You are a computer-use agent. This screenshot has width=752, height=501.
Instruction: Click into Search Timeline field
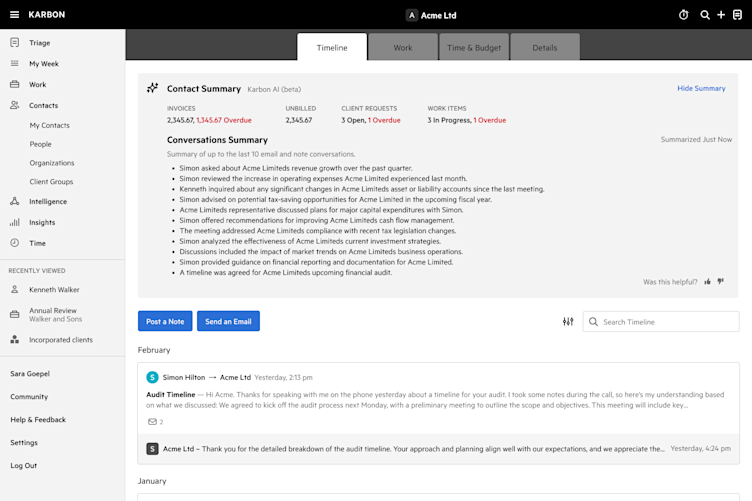[x=661, y=322]
